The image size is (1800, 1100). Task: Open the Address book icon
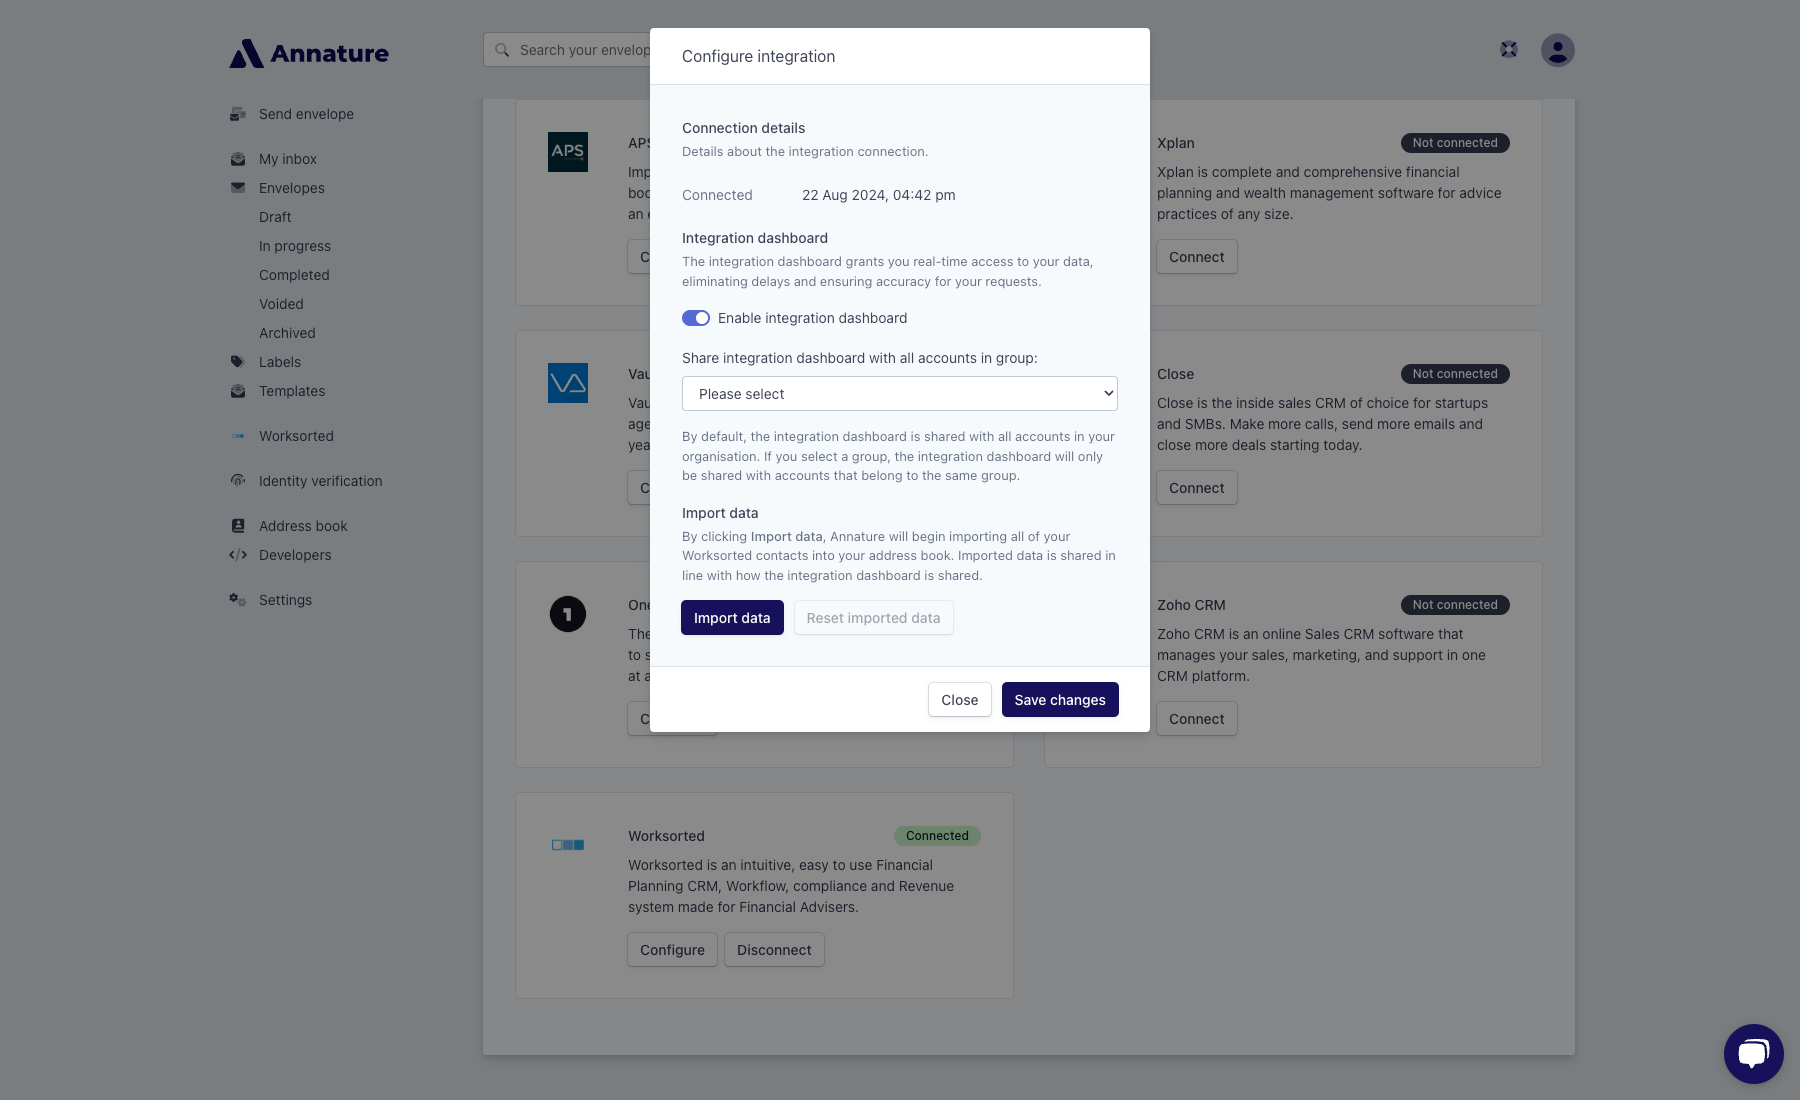tap(237, 524)
